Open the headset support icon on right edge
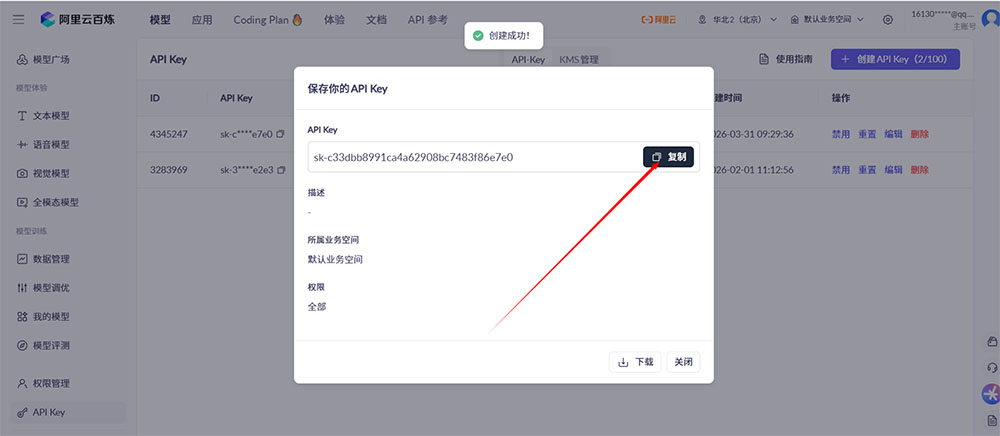The height and width of the screenshot is (436, 1000). 992,368
